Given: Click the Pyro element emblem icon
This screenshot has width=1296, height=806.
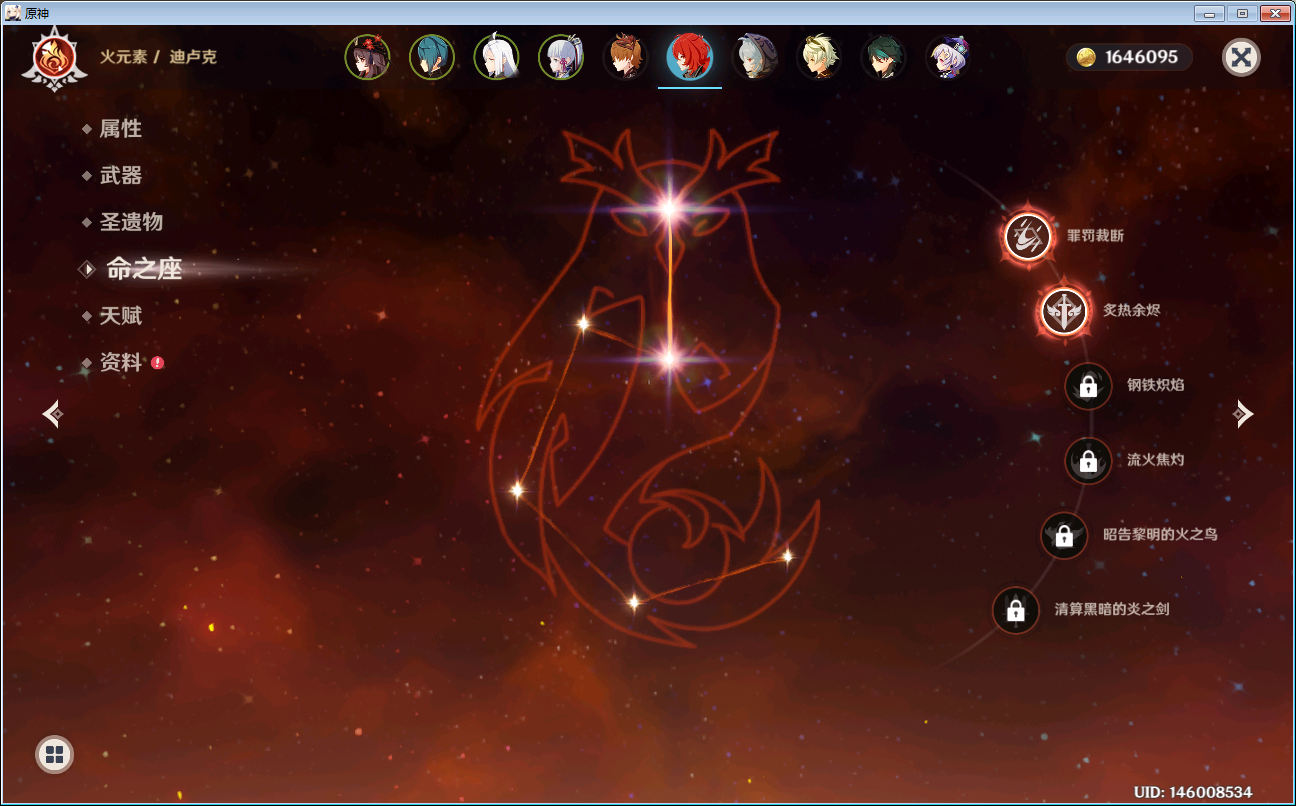Looking at the screenshot, I should pos(48,57).
